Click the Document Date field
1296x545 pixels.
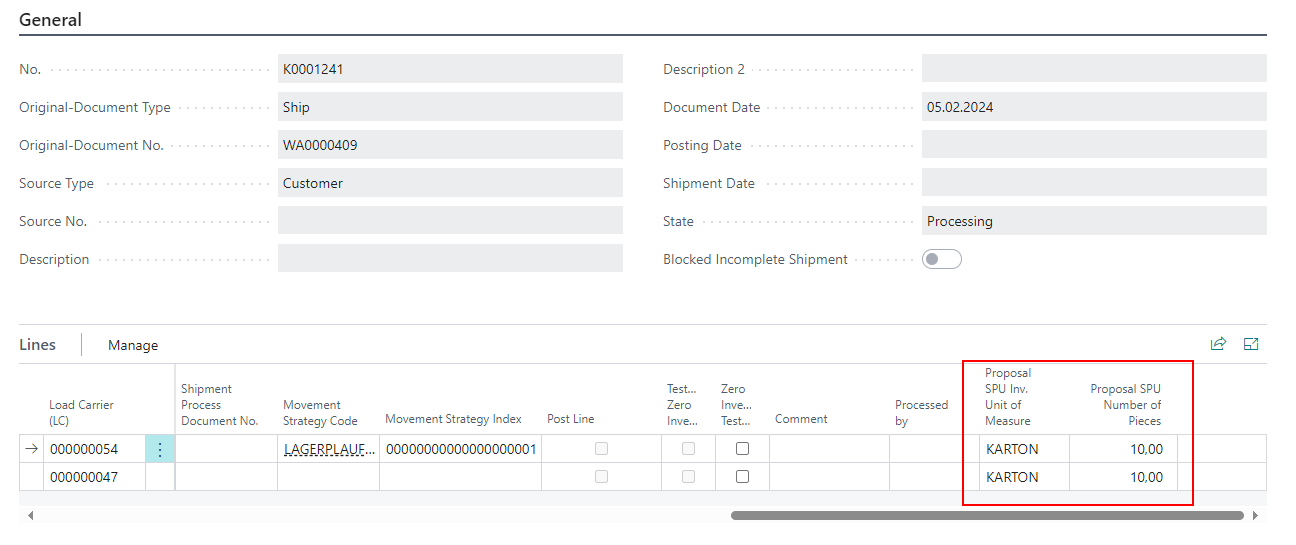click(x=1093, y=107)
